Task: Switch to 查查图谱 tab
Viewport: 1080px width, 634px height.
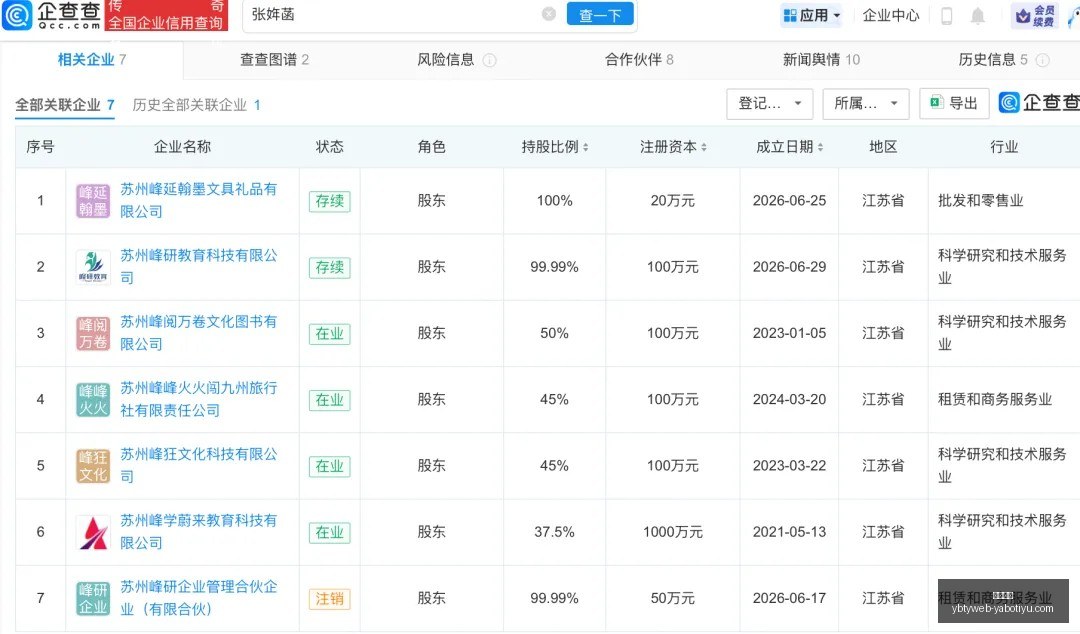Action: (274, 60)
